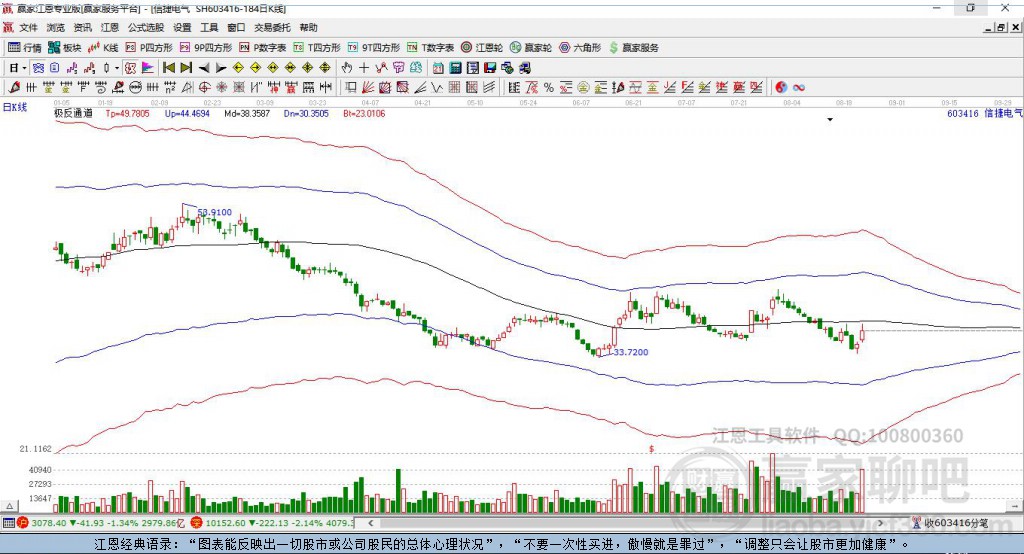The width and height of the screenshot is (1024, 554).
Task: Click the 53.9100 high price label
Action: (214, 212)
